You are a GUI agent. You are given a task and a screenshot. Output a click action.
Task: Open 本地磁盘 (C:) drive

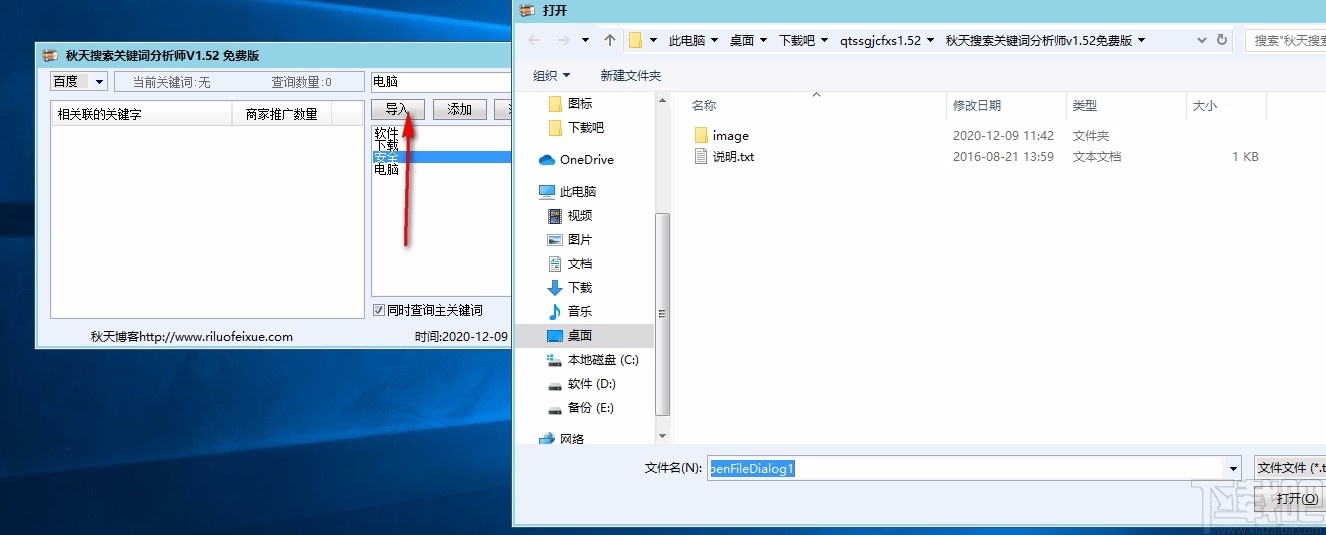click(593, 359)
